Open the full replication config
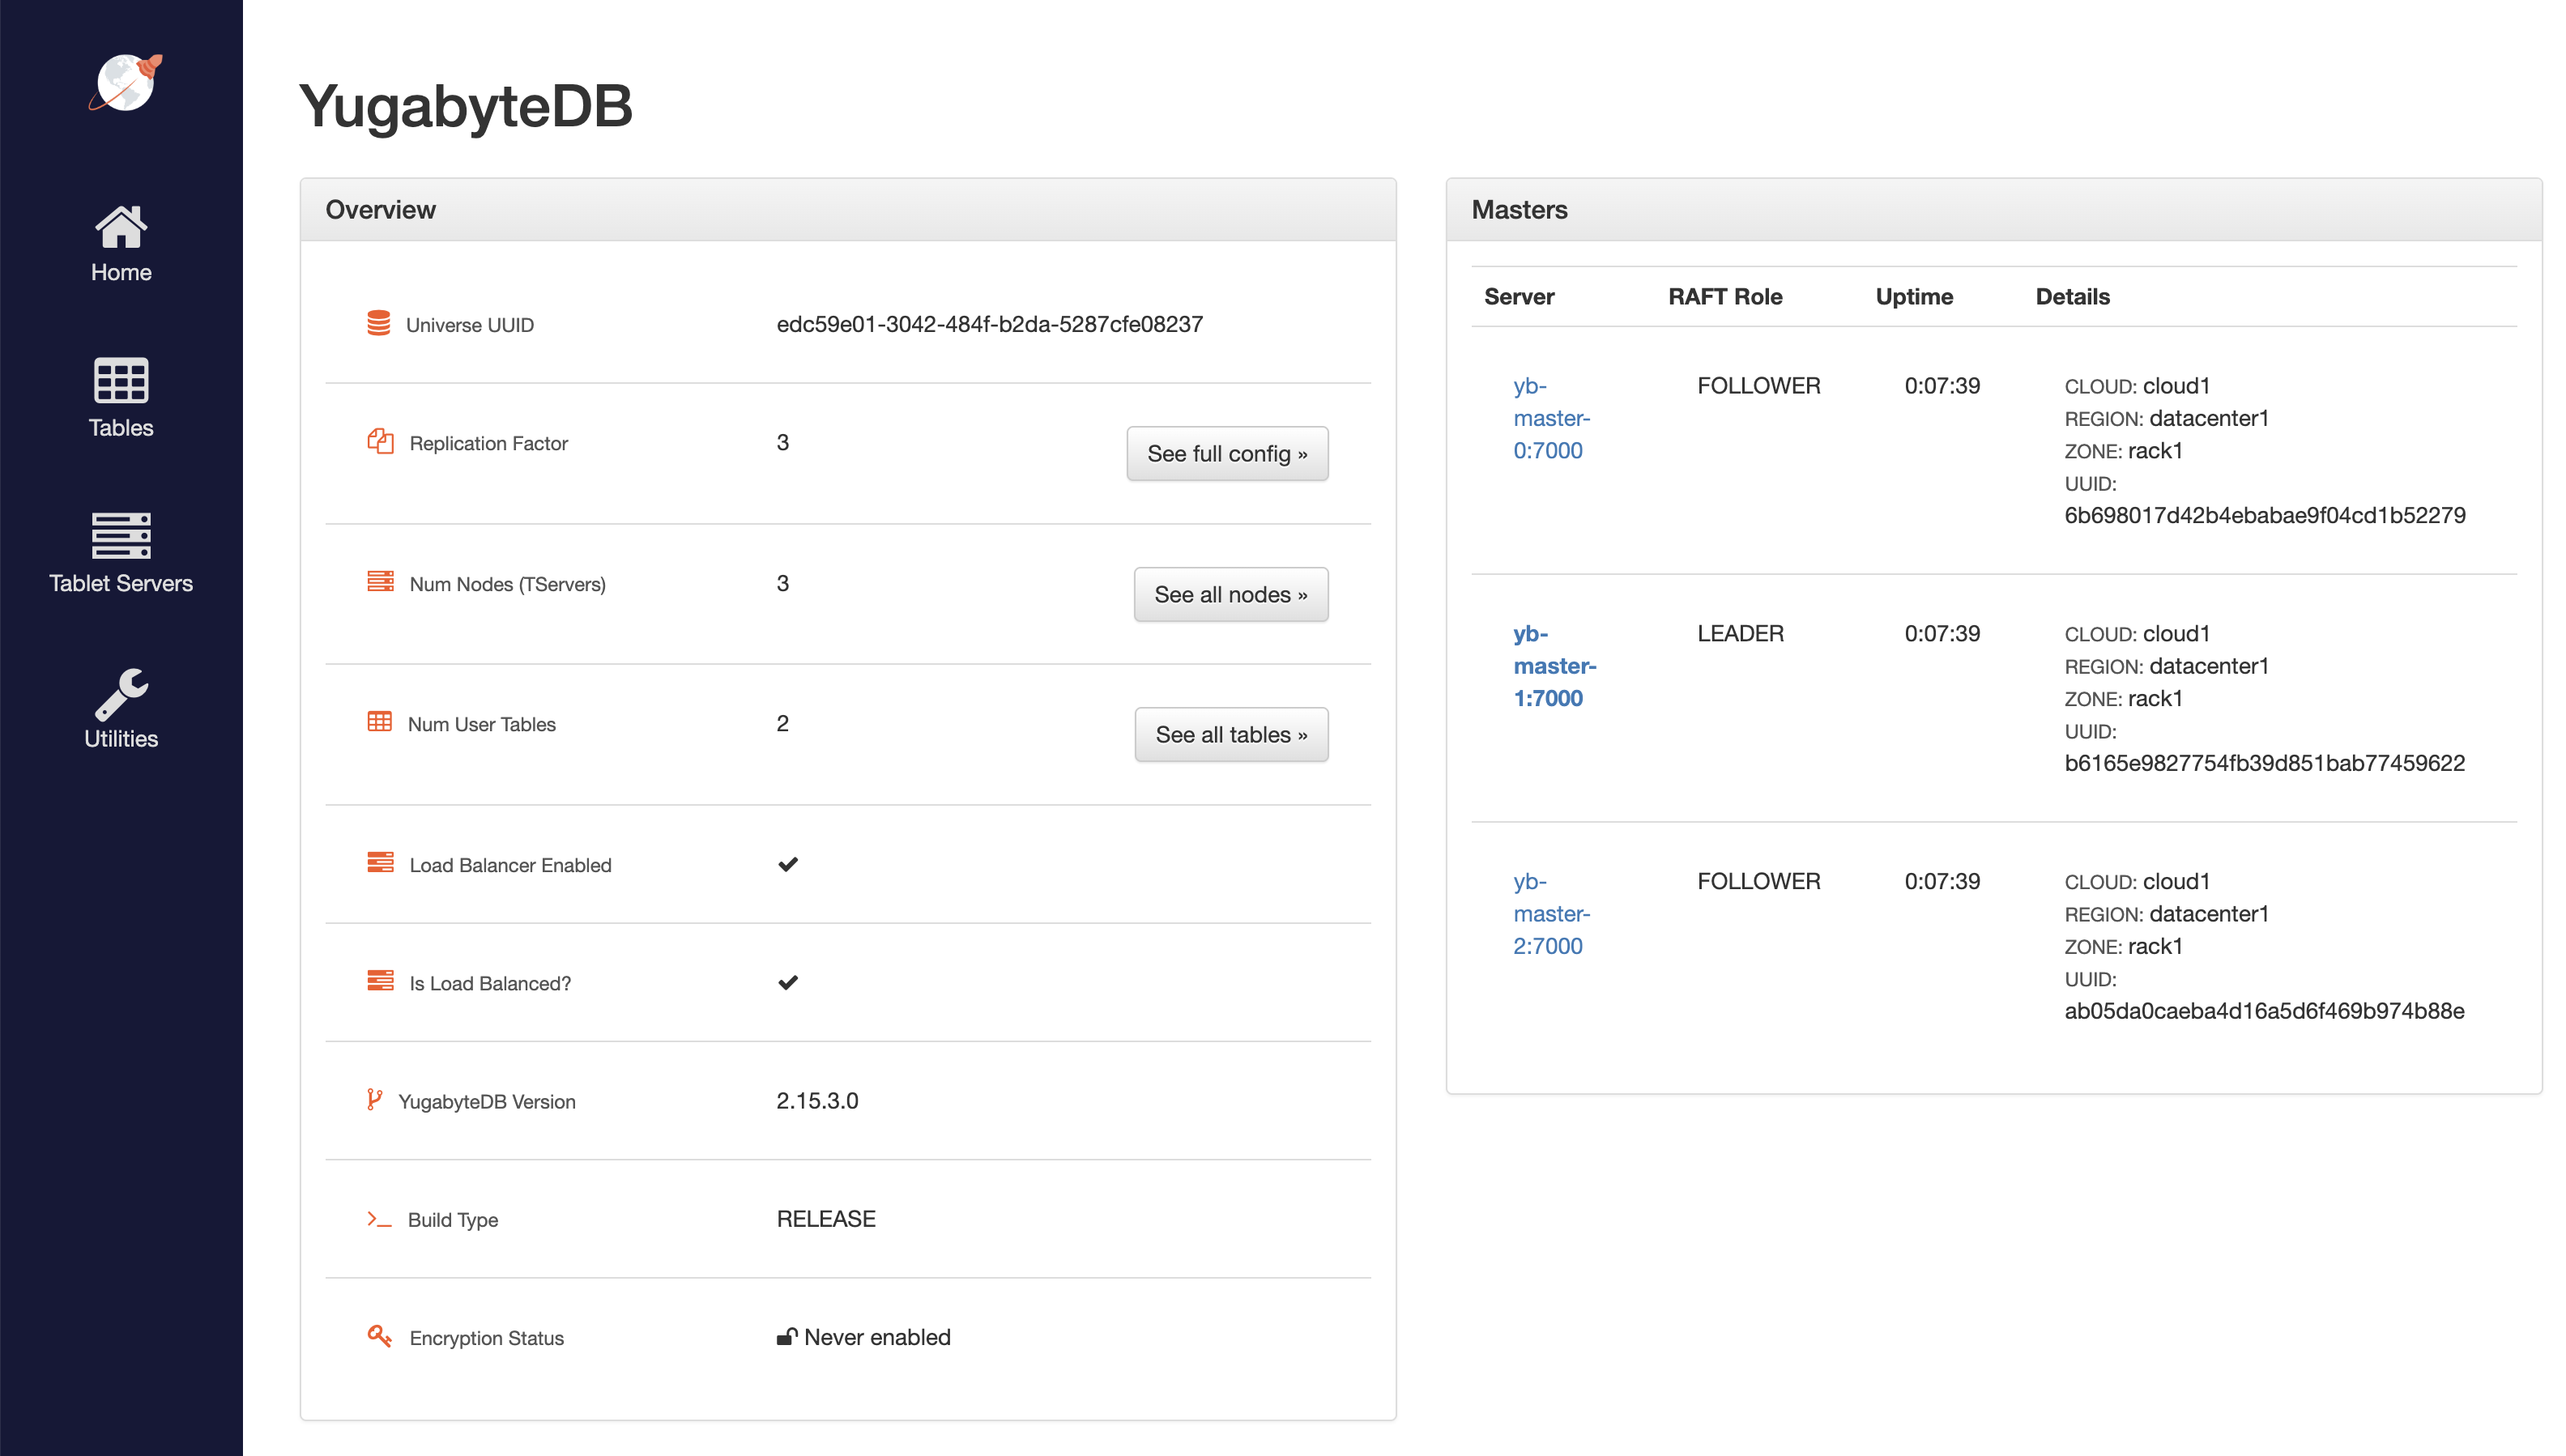Viewport: 2566px width, 1456px height. (1227, 453)
